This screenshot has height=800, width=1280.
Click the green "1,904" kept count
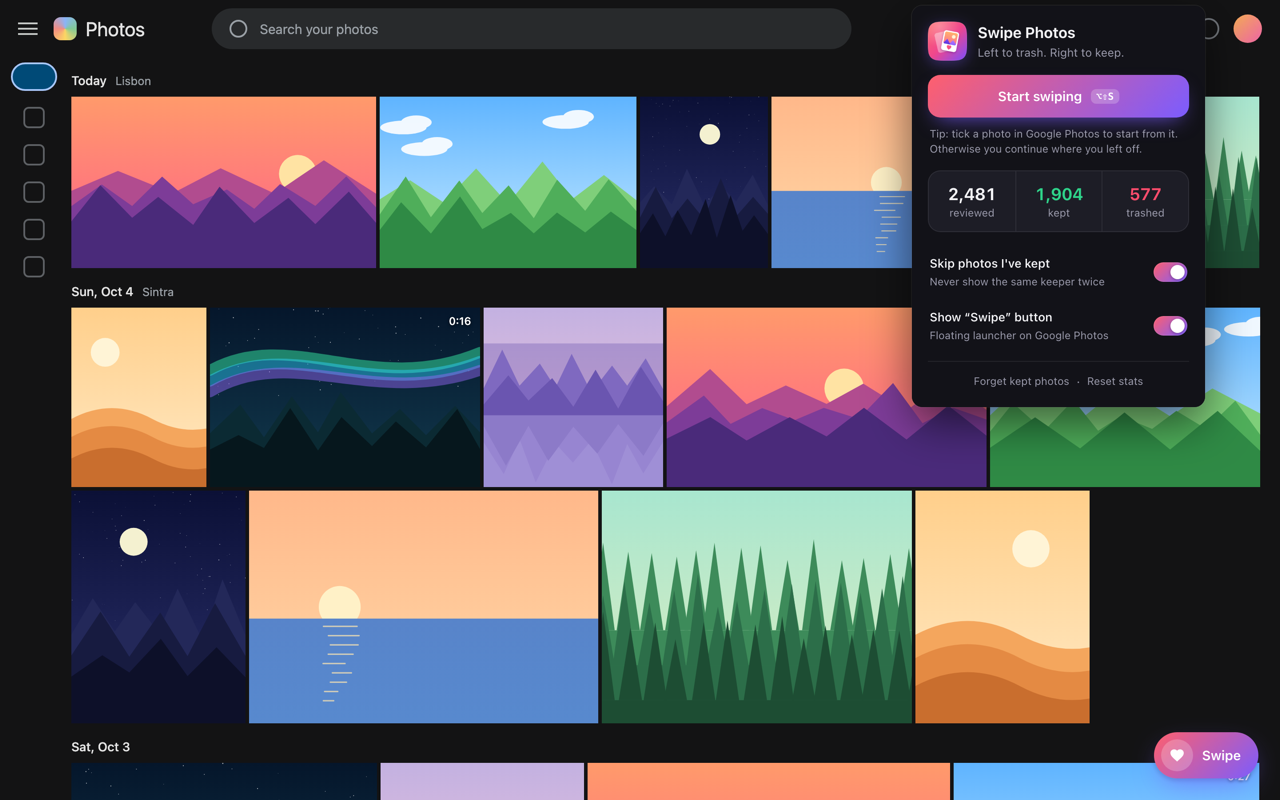click(x=1059, y=194)
